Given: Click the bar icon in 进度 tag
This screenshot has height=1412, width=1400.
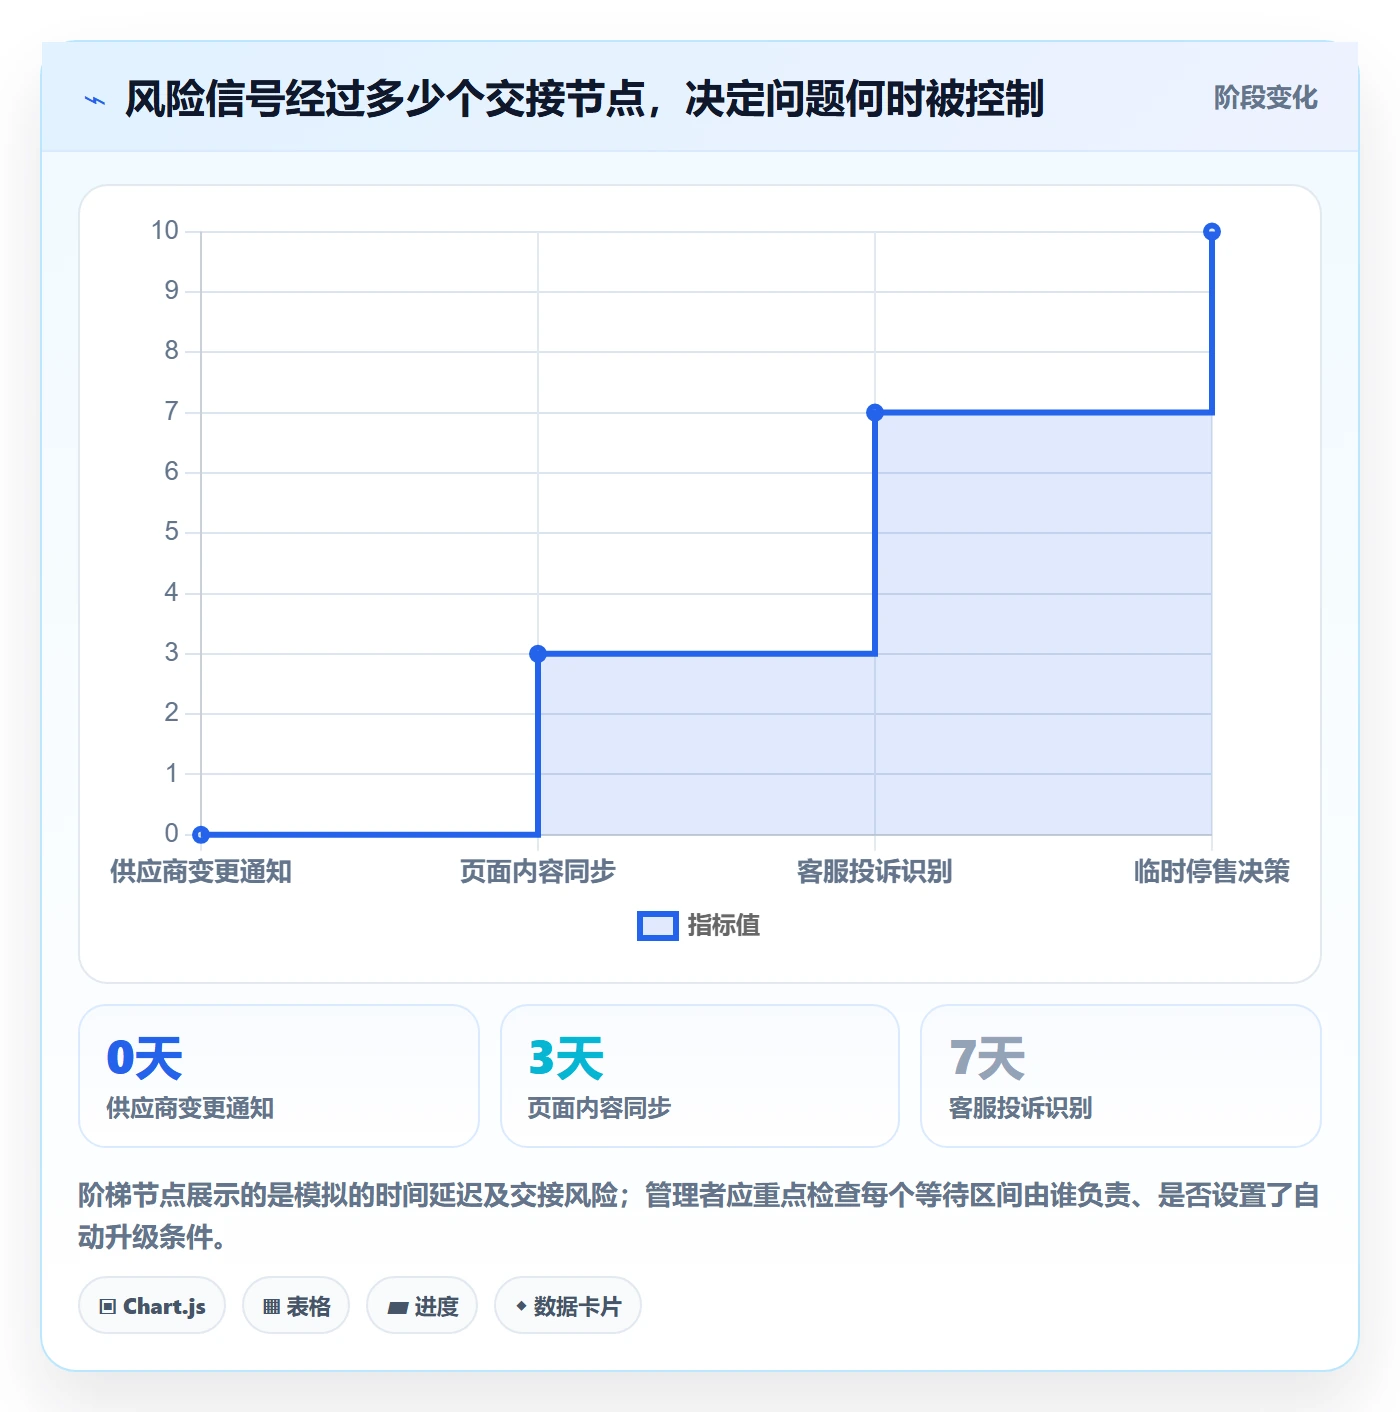Looking at the screenshot, I should pyautogui.click(x=397, y=1307).
